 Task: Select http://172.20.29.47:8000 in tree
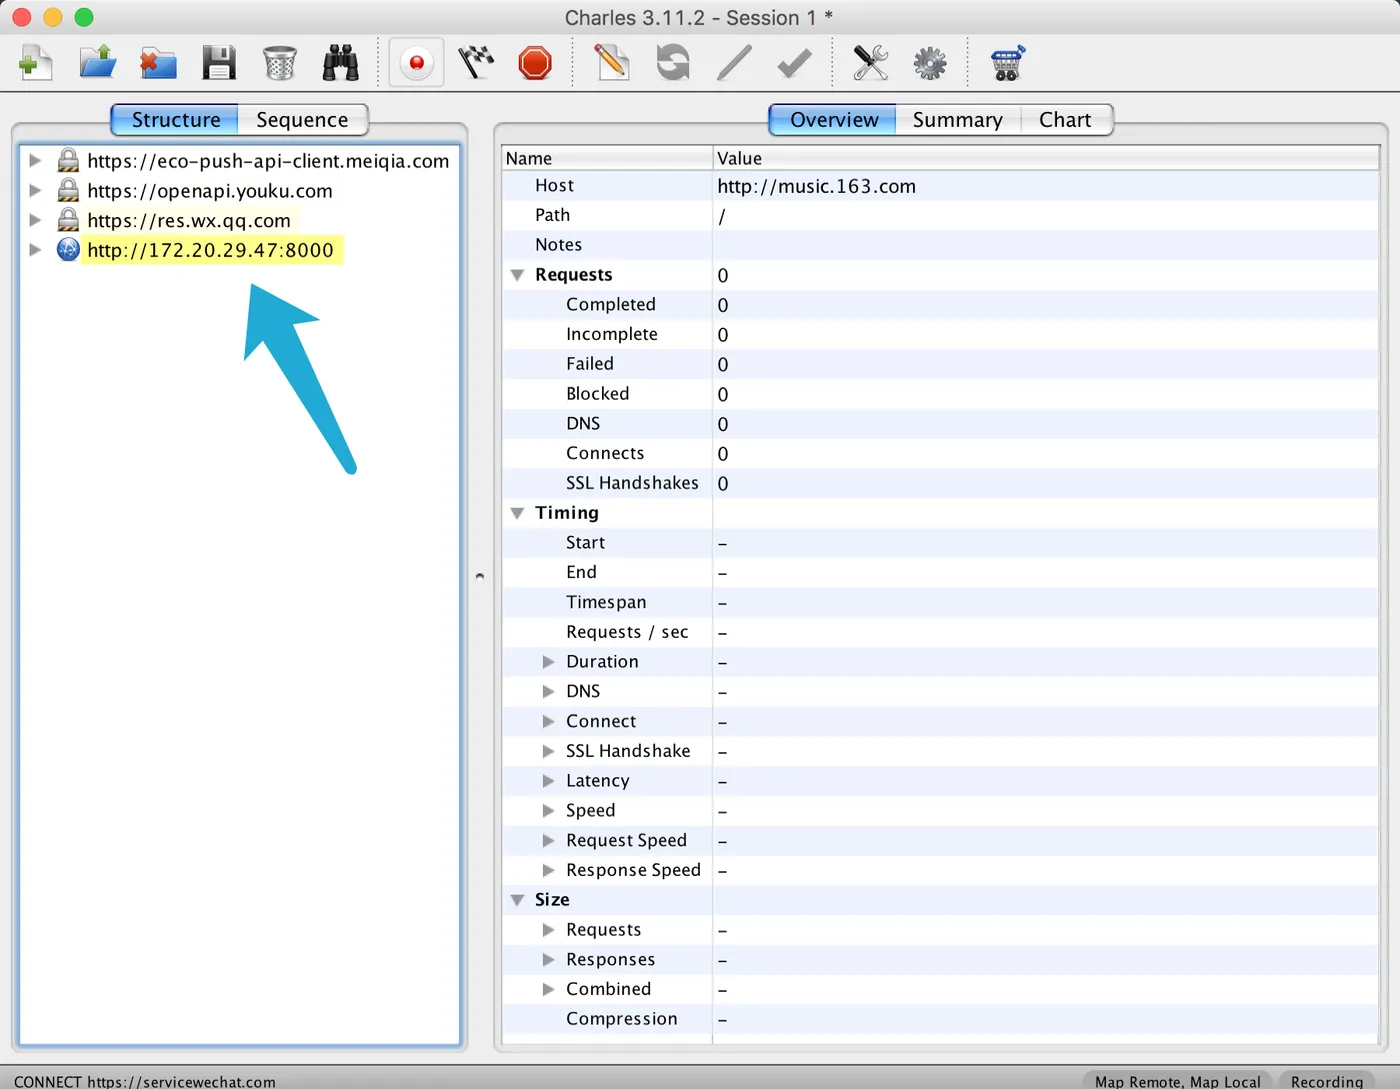[211, 250]
